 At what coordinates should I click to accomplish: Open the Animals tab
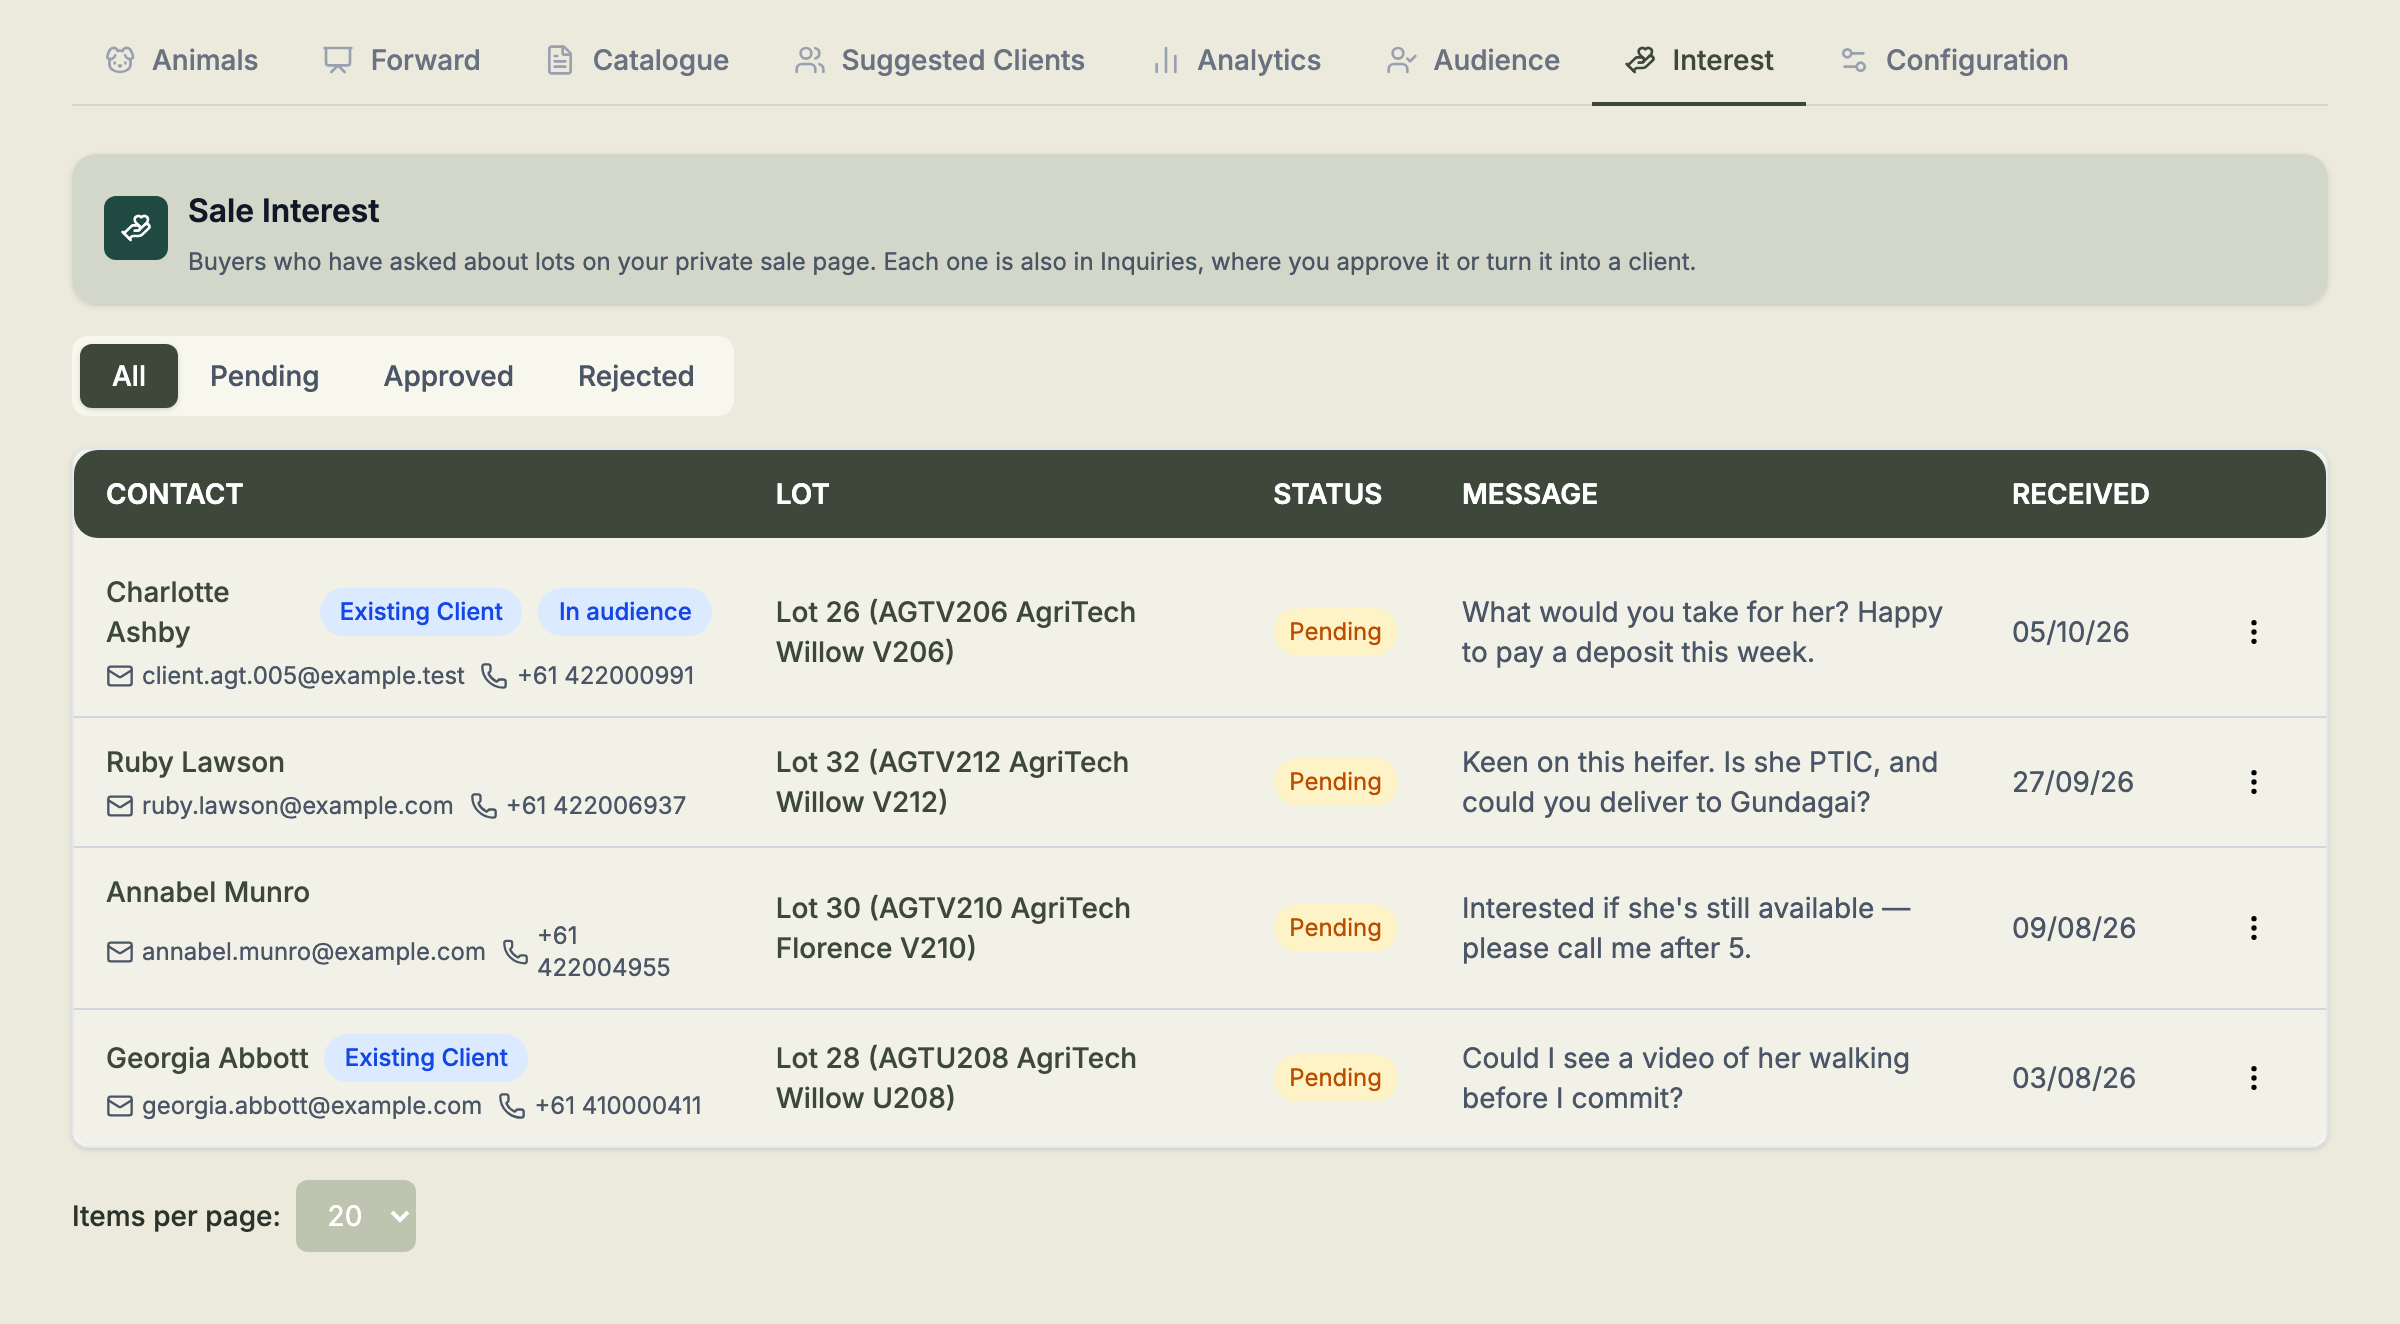(x=182, y=60)
